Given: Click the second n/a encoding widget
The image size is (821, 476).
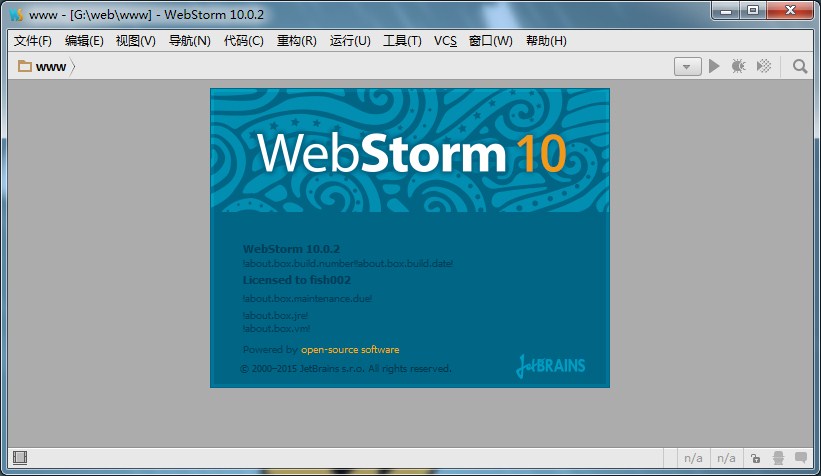Looking at the screenshot, I should point(726,458).
